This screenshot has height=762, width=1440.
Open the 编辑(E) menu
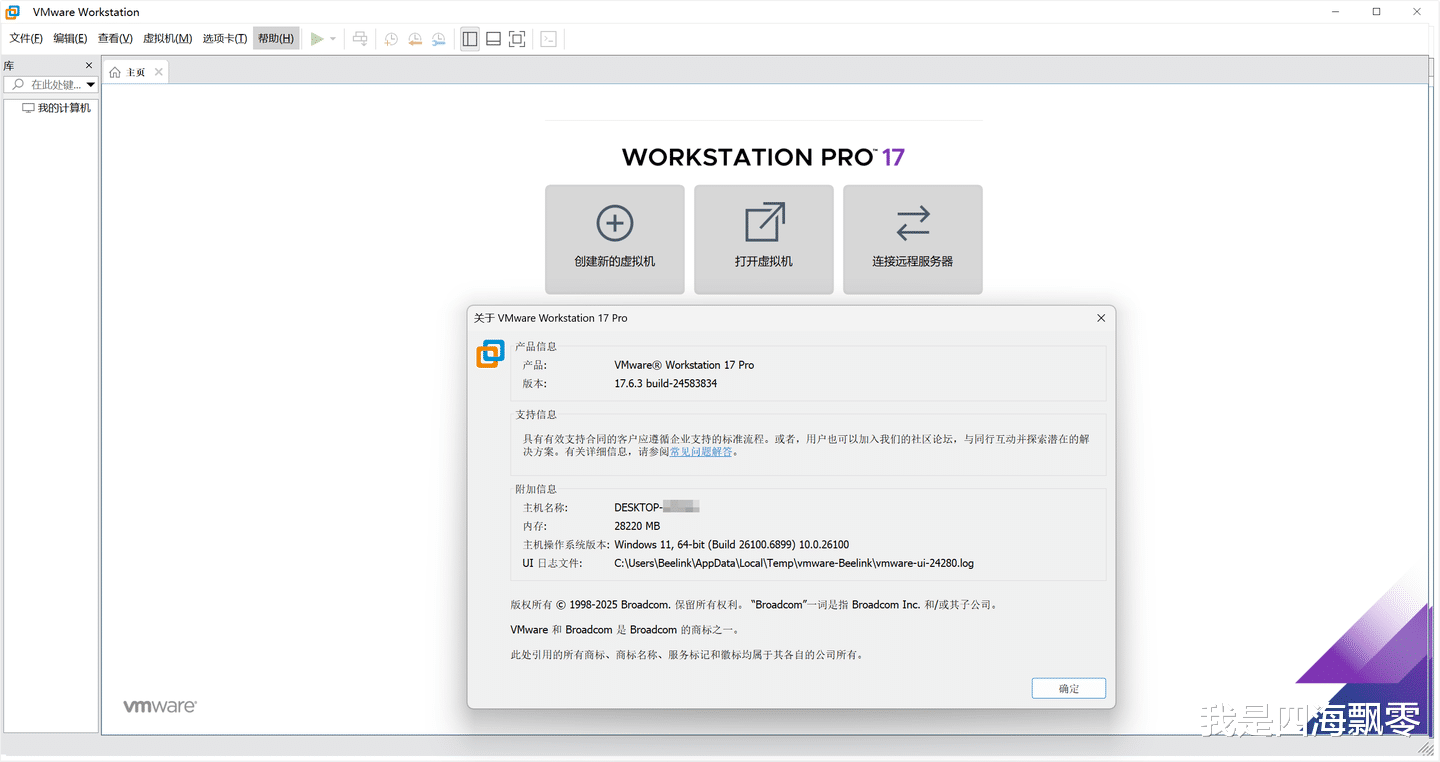70,39
